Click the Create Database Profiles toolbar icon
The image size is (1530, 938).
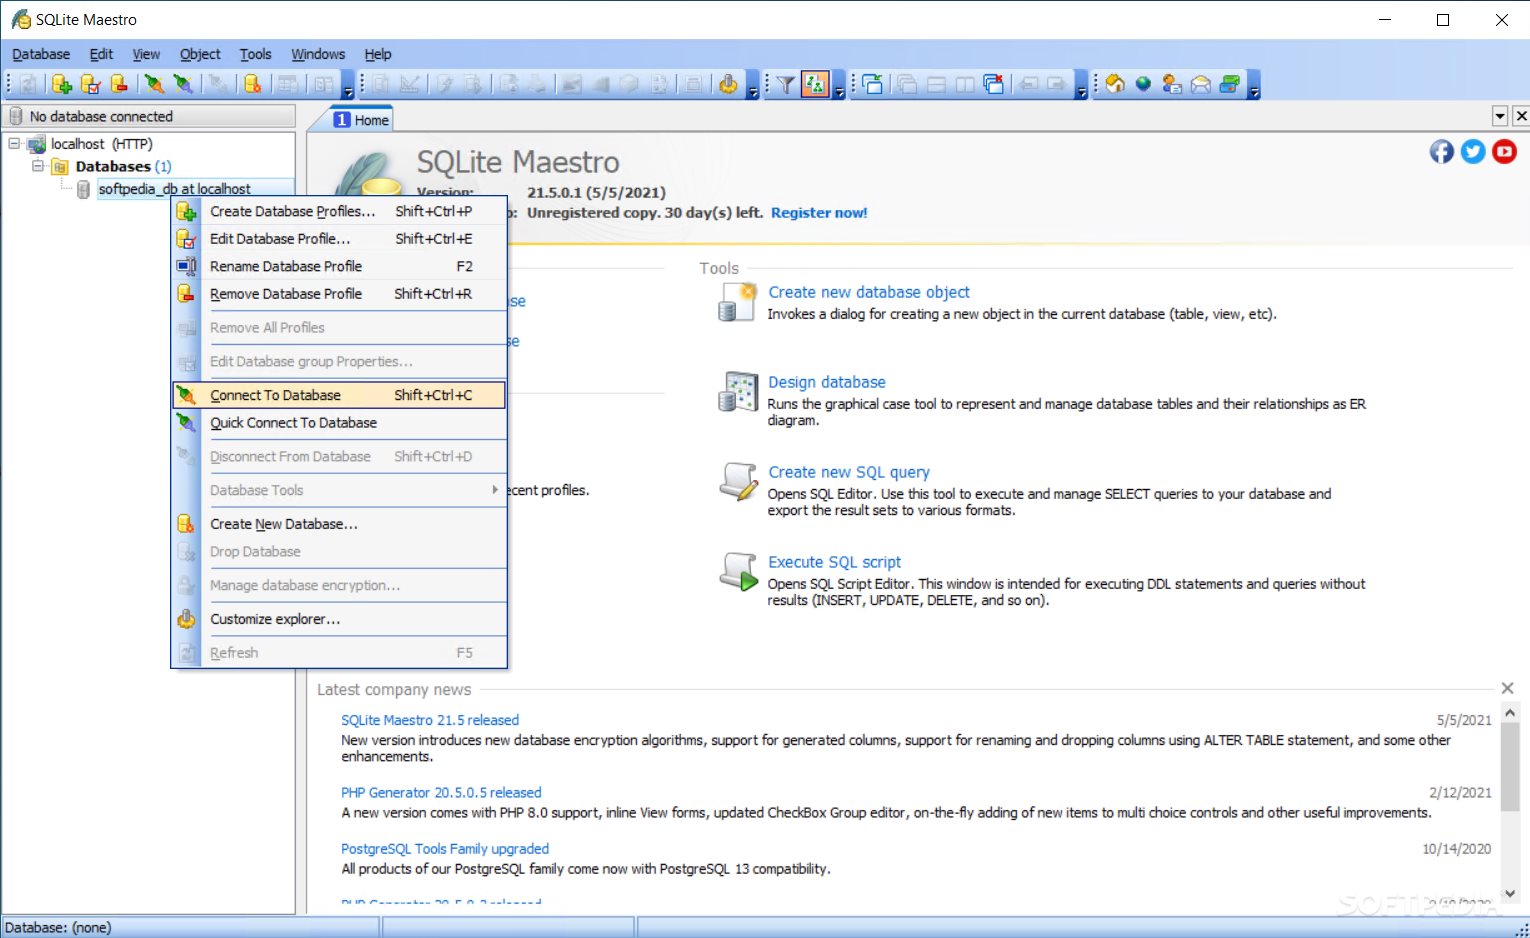61,85
